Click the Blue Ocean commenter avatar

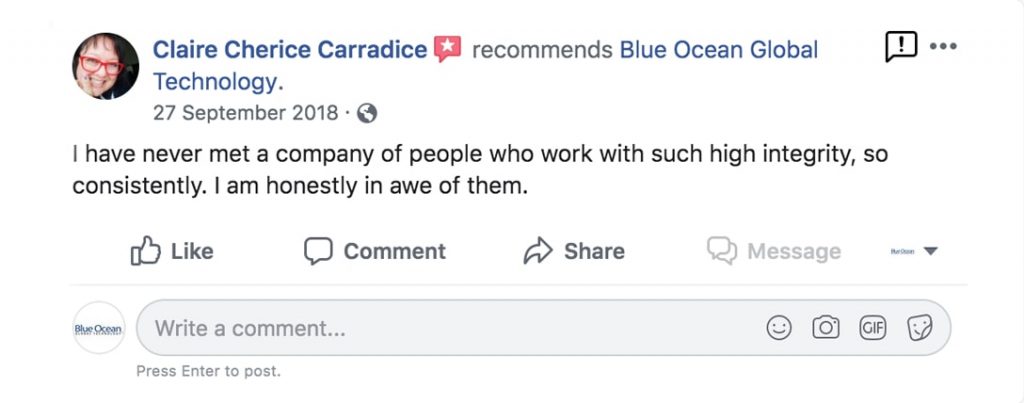(98, 328)
